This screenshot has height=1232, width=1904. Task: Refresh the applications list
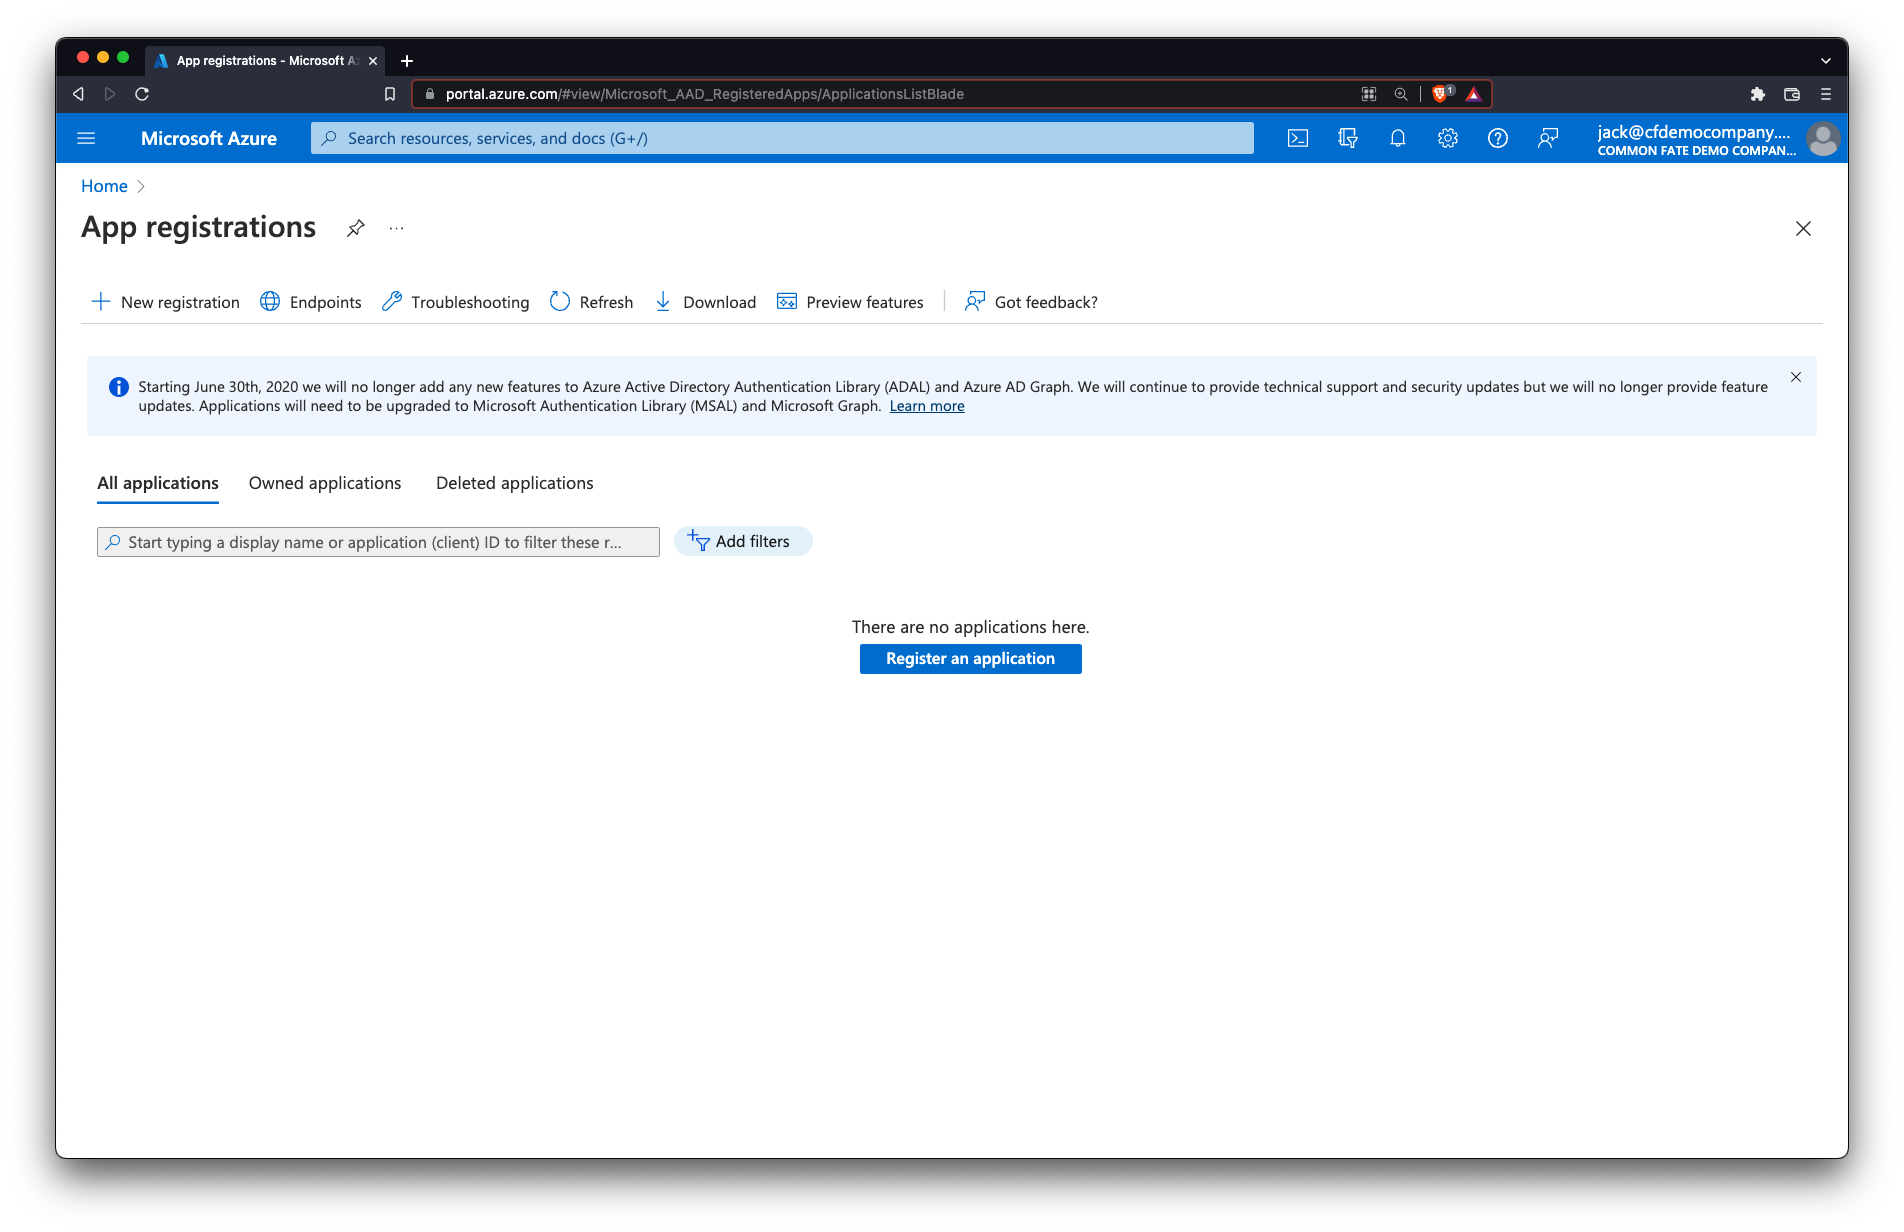click(591, 302)
